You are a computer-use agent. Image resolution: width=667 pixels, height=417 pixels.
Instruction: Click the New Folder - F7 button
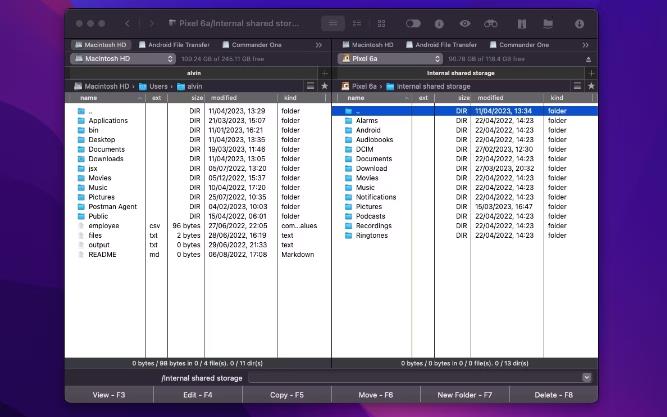465,395
